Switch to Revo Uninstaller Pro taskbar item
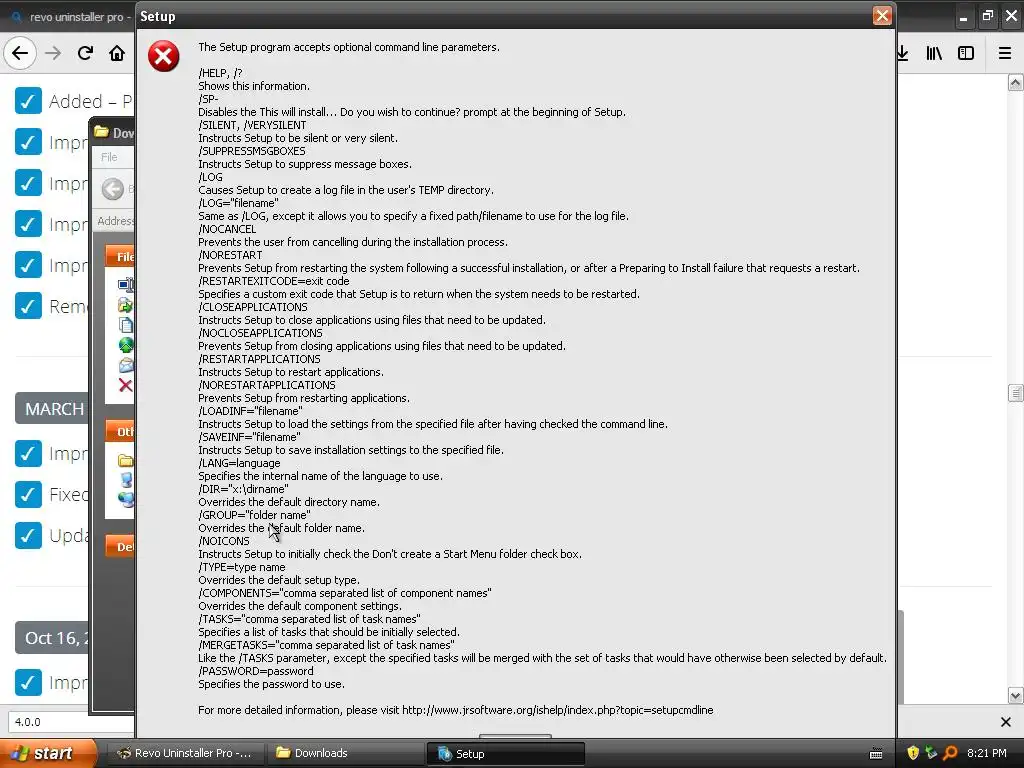1024x768 pixels. [186, 753]
